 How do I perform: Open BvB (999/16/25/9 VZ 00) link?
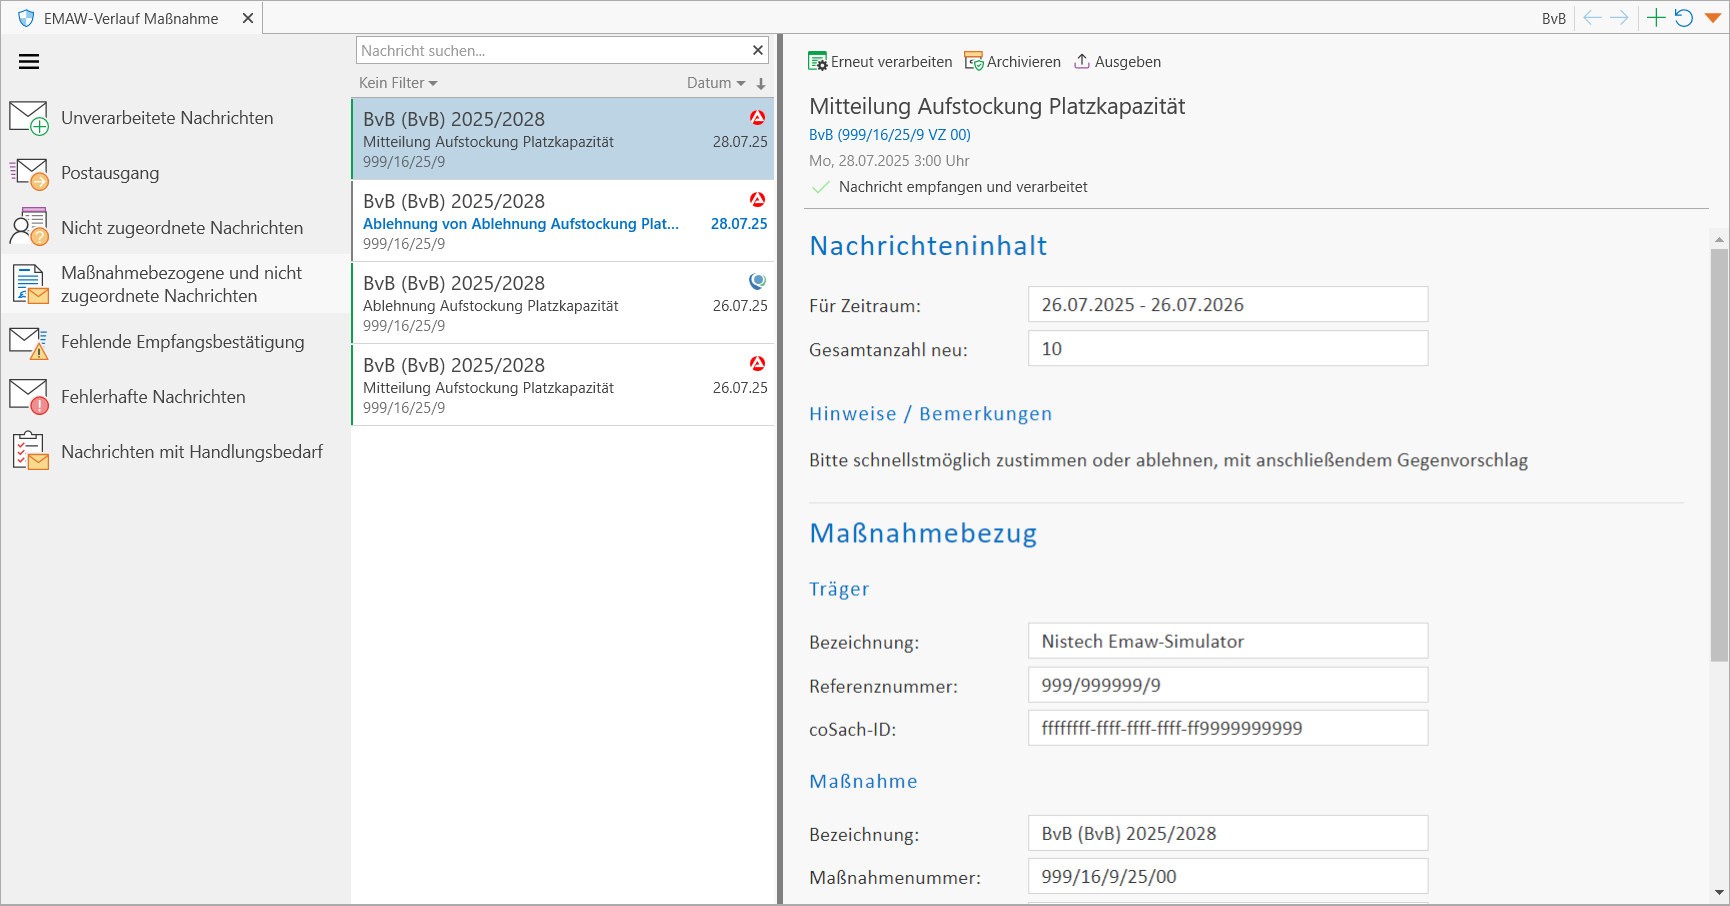tap(890, 135)
